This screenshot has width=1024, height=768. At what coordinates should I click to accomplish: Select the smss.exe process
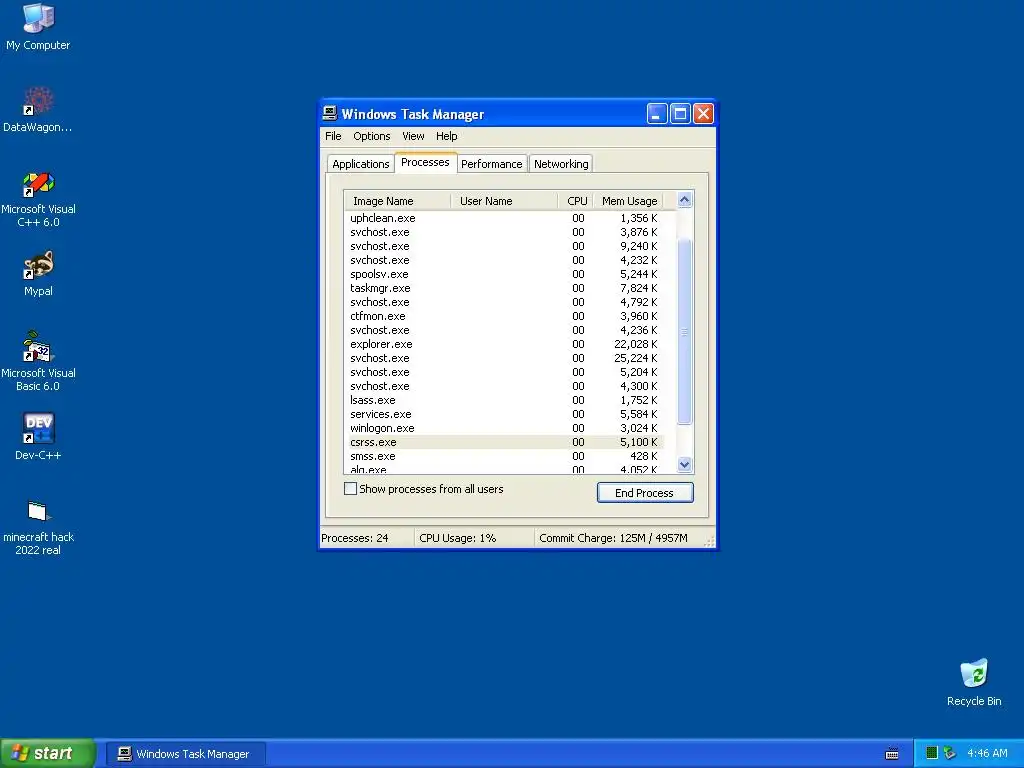[504, 456]
